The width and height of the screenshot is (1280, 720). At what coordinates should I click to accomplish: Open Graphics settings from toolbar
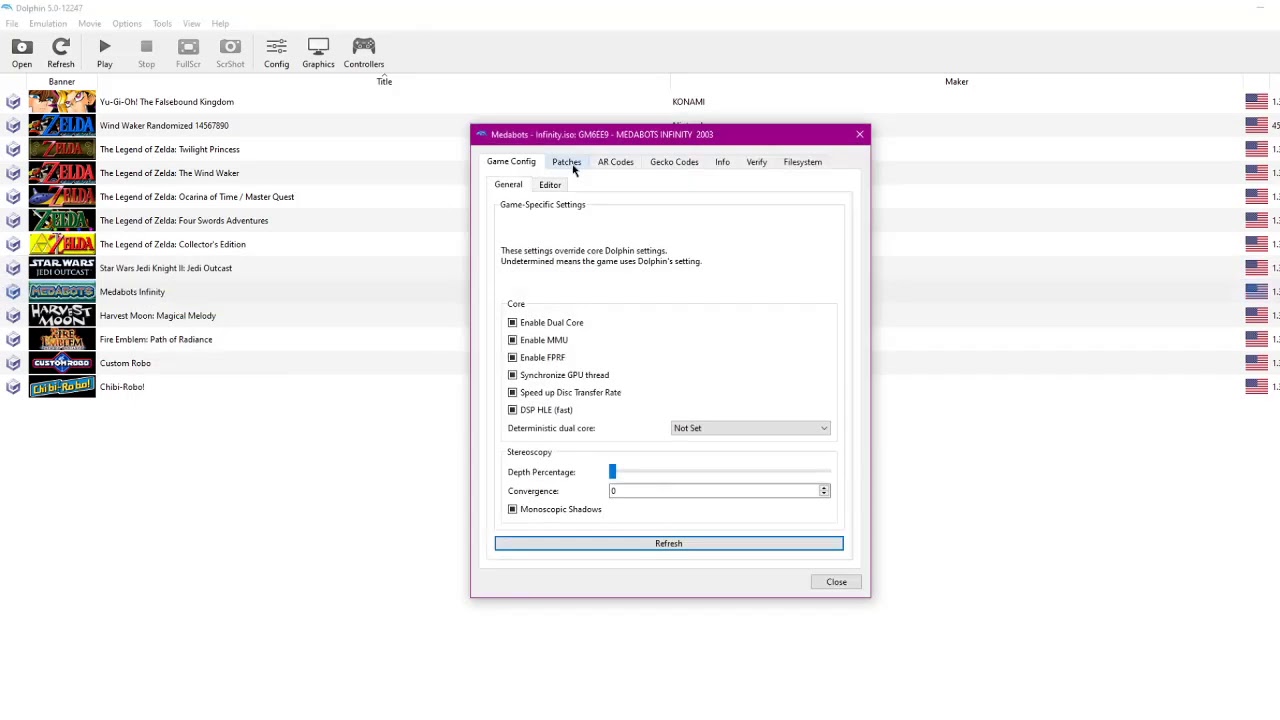point(318,53)
